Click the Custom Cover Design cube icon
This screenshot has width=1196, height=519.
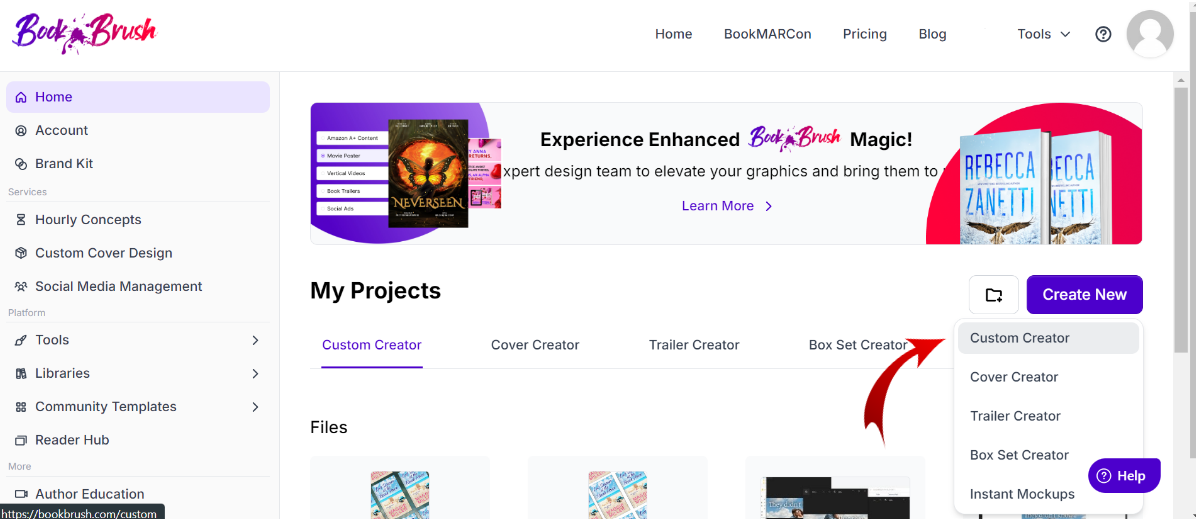(21, 253)
